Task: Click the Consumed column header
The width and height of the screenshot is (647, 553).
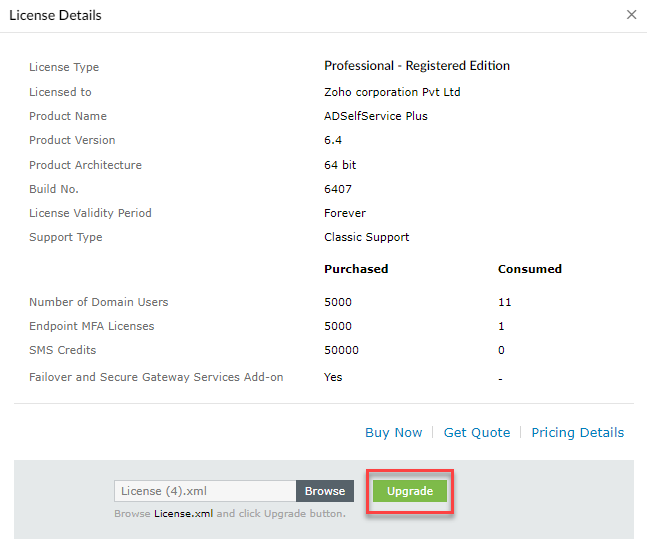Action: (530, 269)
